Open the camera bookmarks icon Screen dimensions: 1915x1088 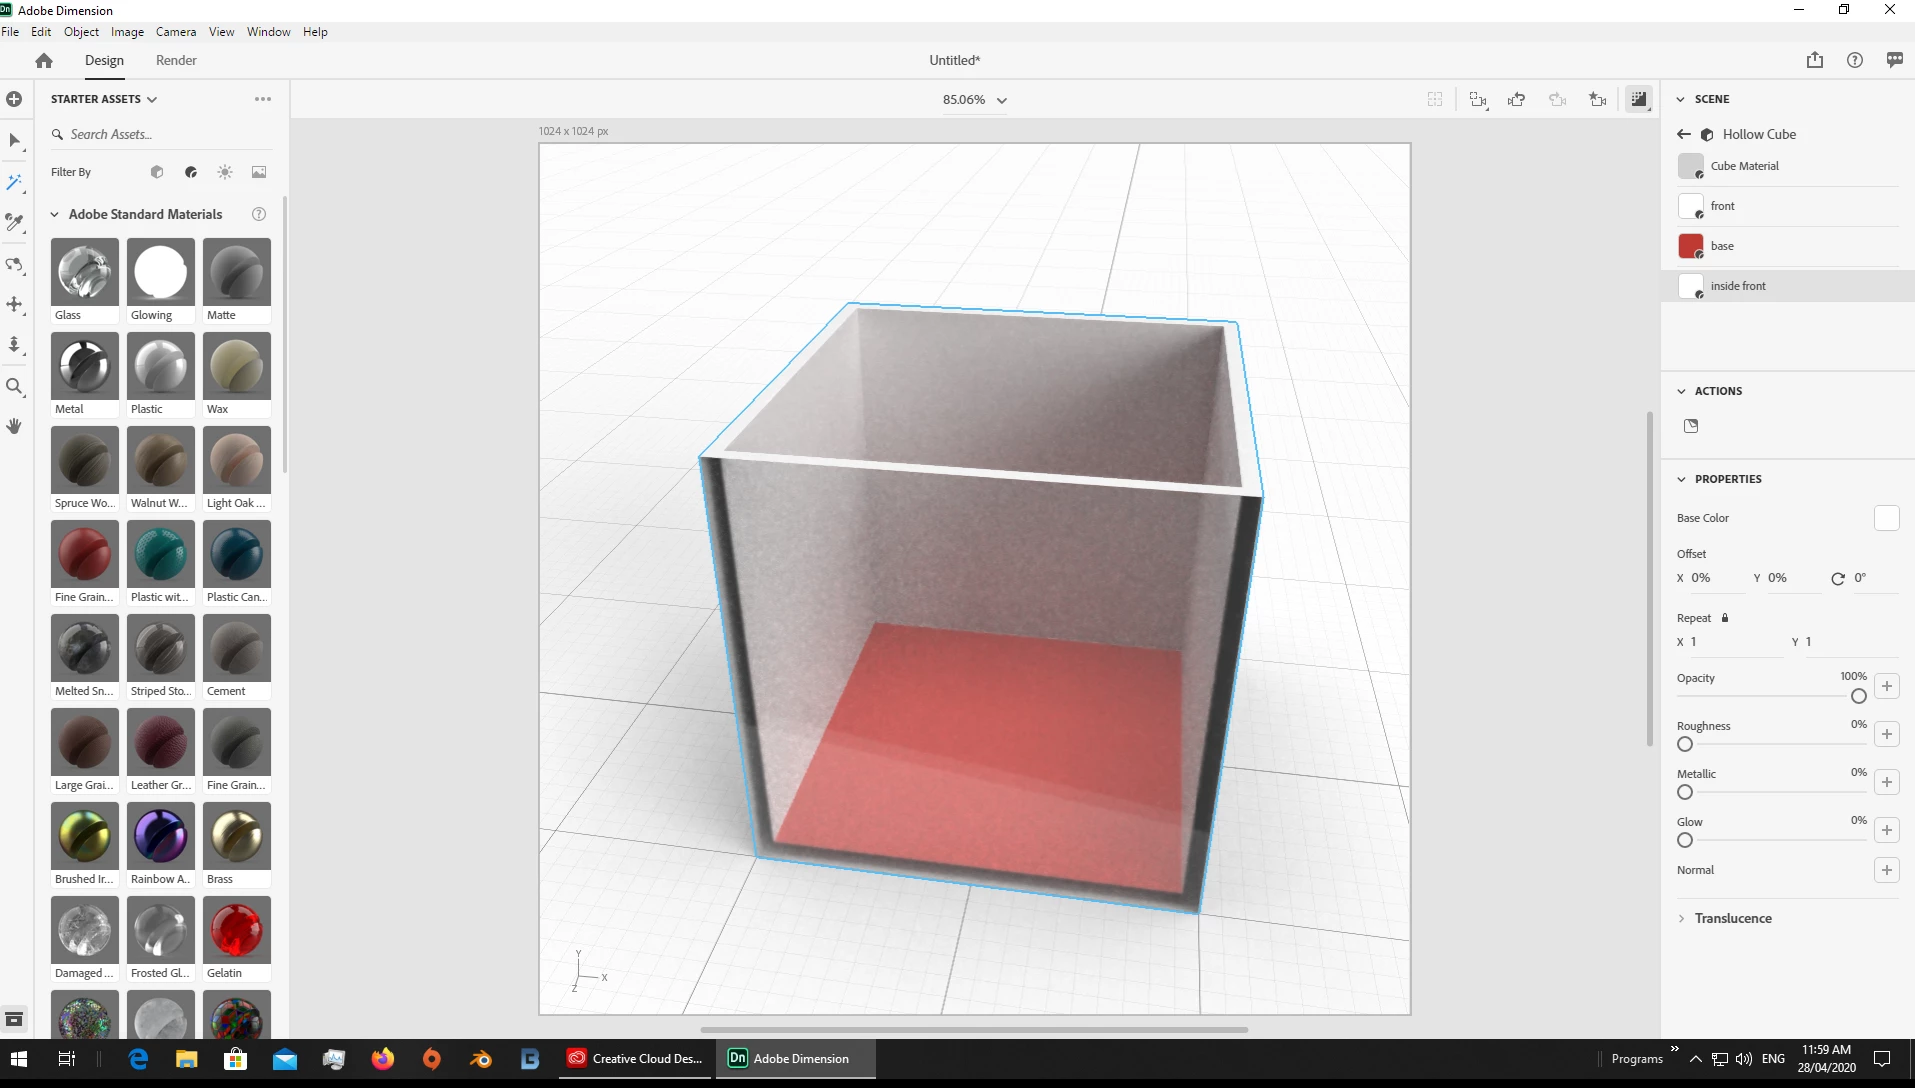1478,99
